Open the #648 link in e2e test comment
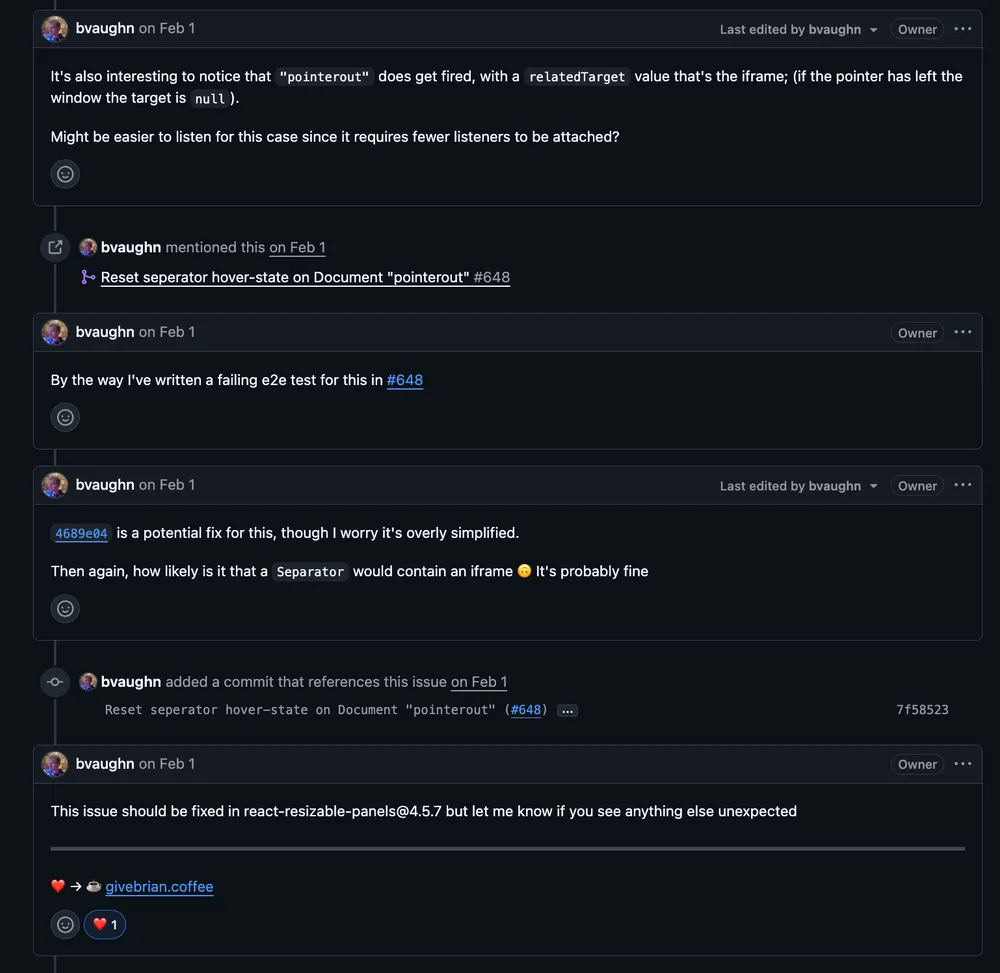This screenshot has width=1000, height=973. 405,380
